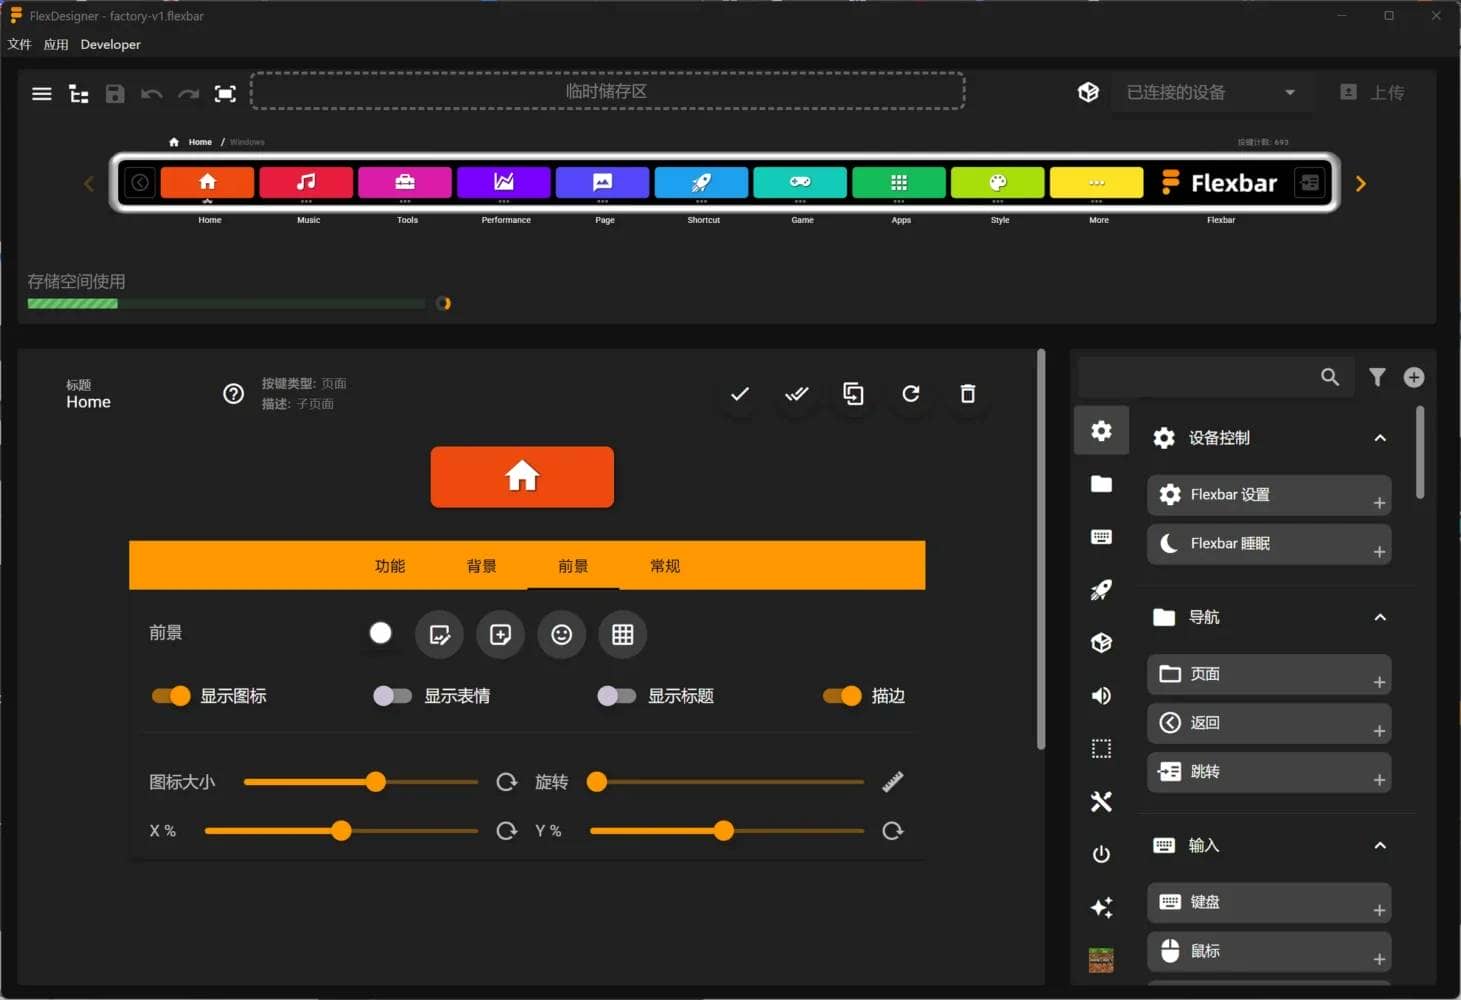This screenshot has height=1000, width=1461.
Task: Click the 图标大小 slider handle
Action: coord(375,782)
